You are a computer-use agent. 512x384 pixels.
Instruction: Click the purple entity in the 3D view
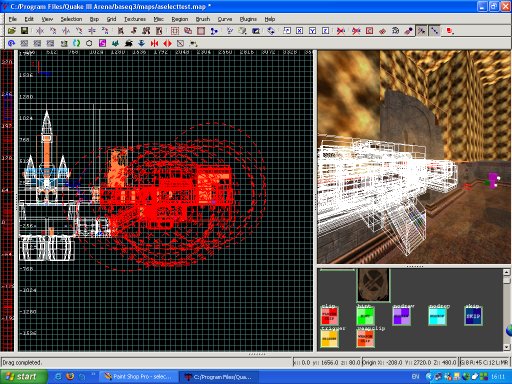click(x=493, y=181)
